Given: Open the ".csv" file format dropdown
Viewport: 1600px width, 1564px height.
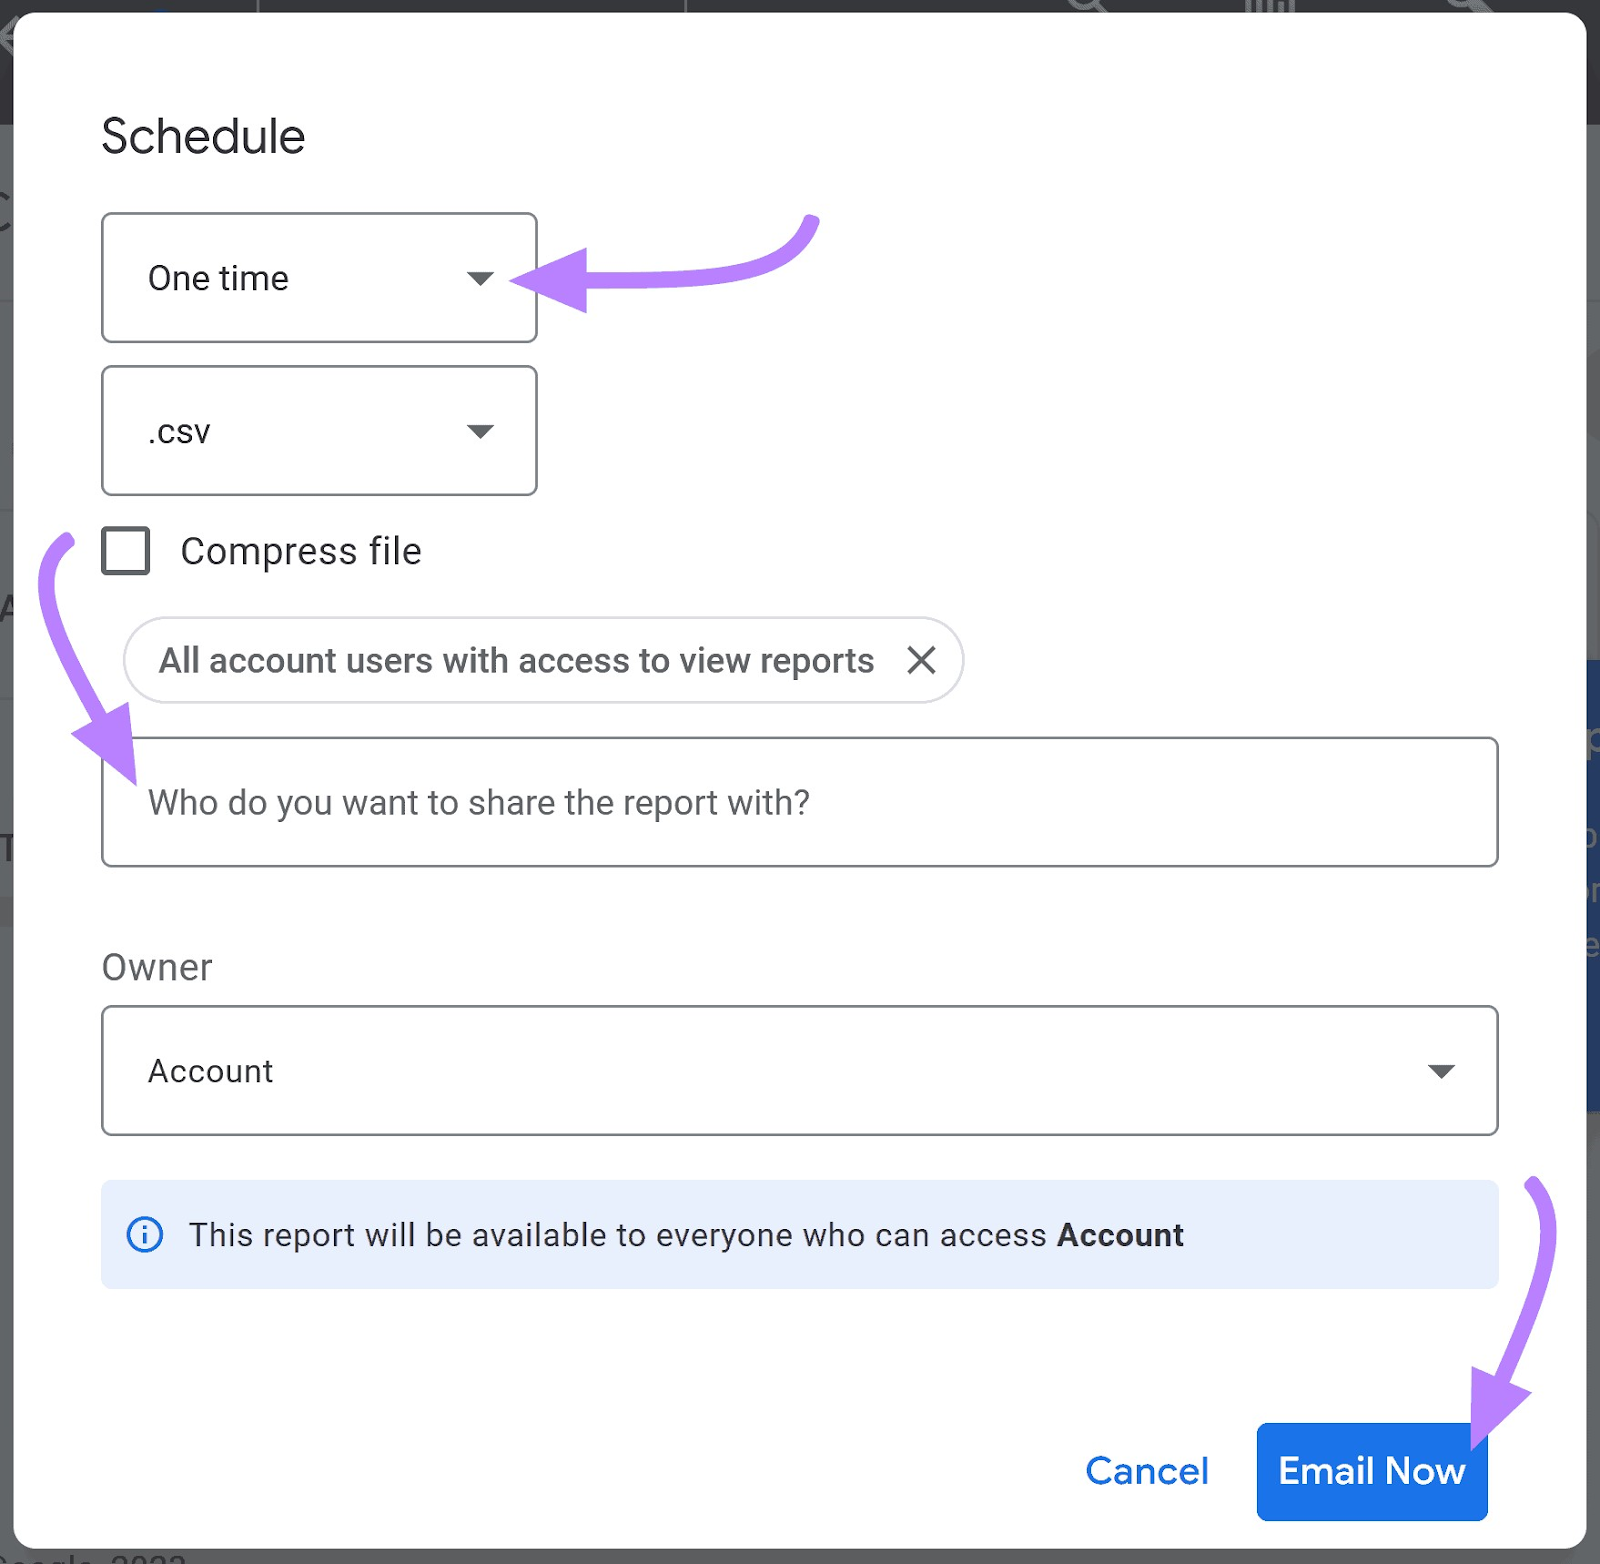Looking at the screenshot, I should (318, 431).
